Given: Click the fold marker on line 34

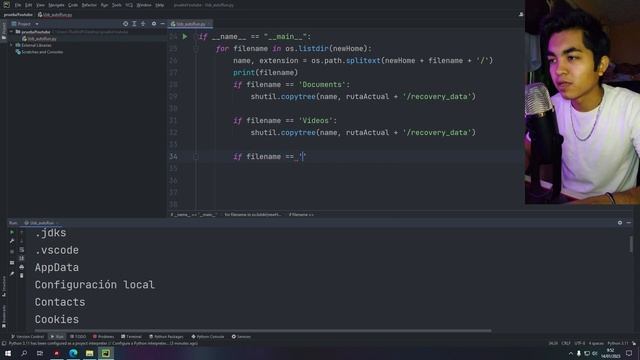Looking at the screenshot, I should coord(196,157).
